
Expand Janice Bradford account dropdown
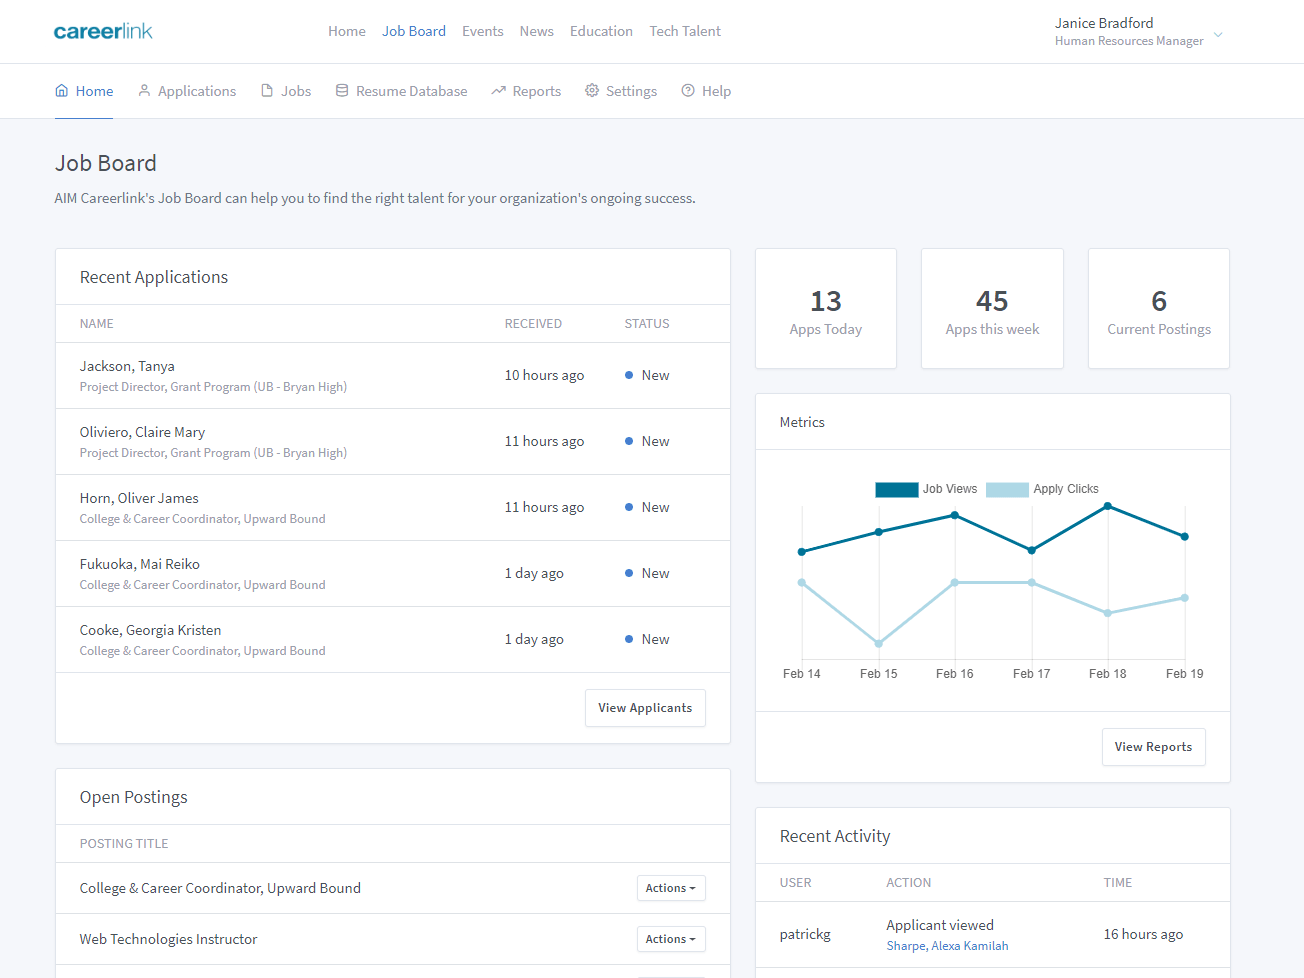click(1218, 35)
